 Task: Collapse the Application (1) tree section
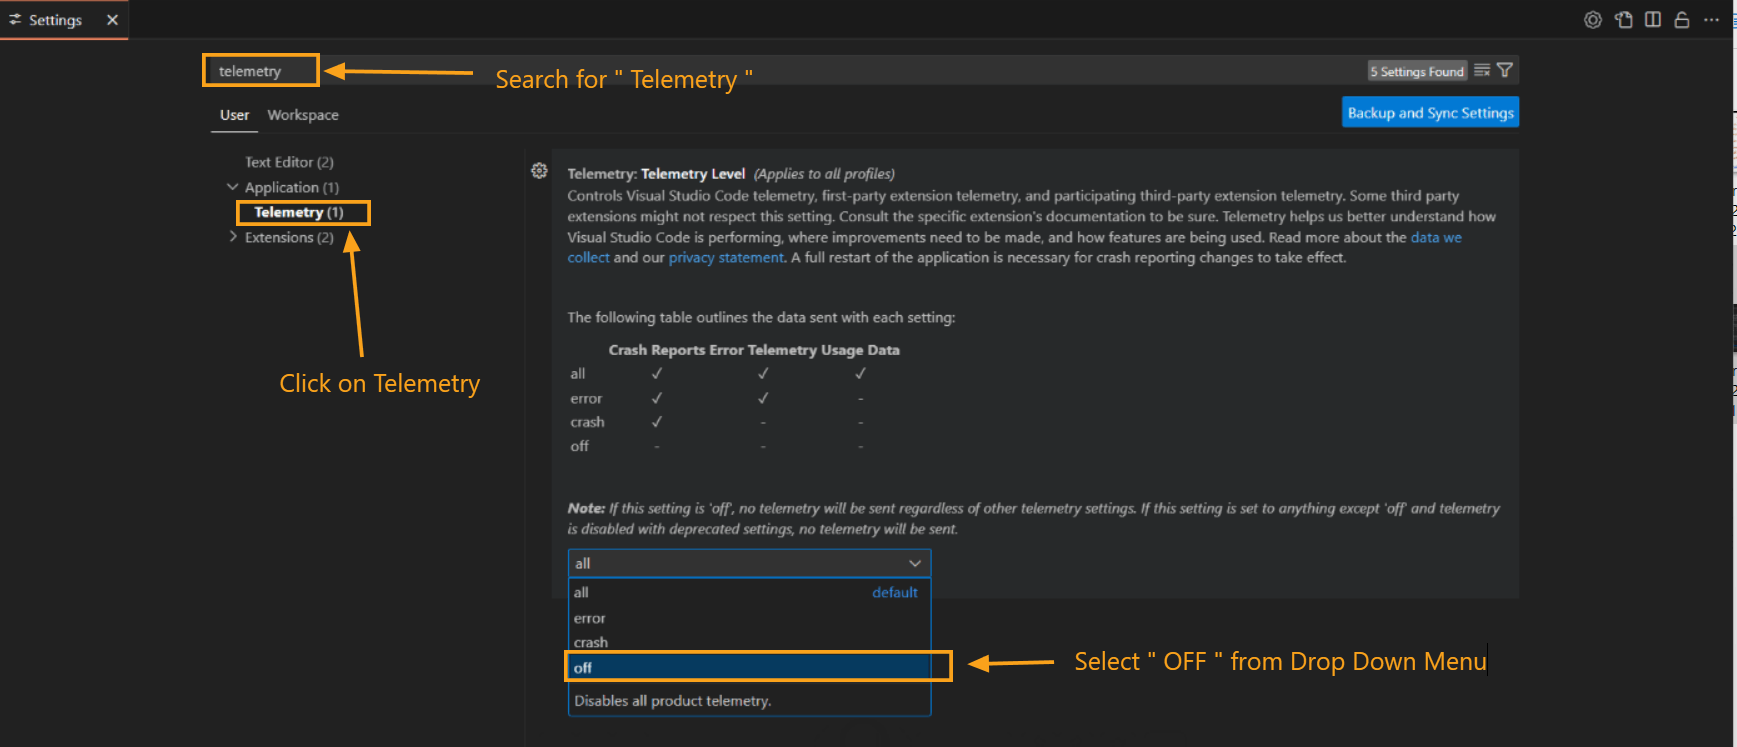click(x=233, y=187)
